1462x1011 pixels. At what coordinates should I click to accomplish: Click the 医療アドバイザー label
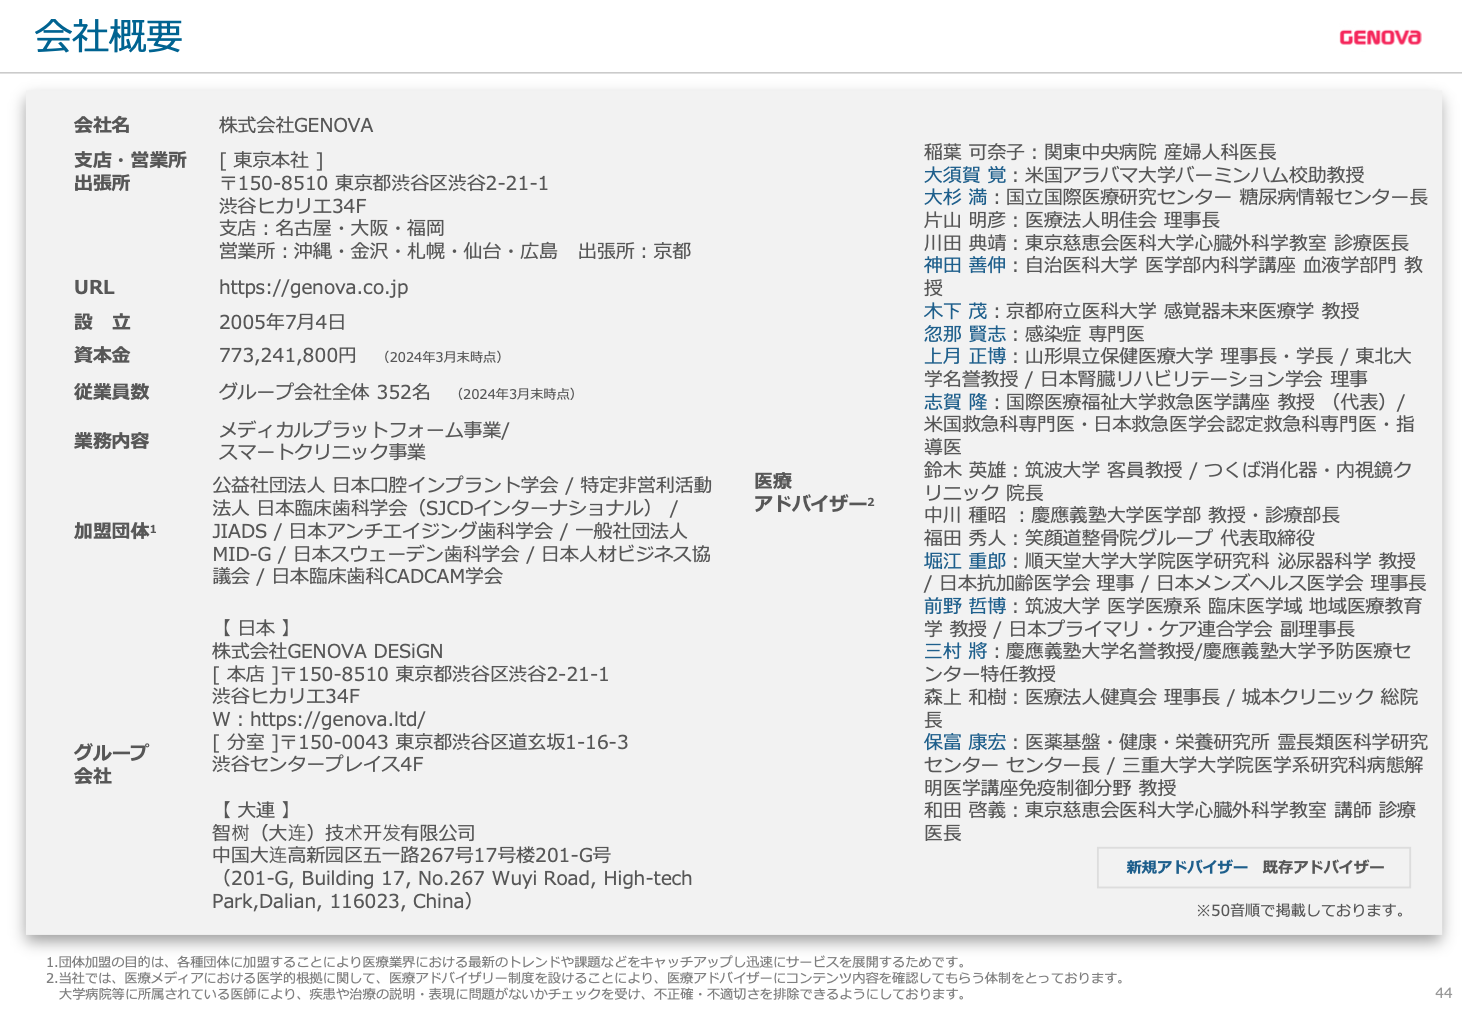pos(813,493)
